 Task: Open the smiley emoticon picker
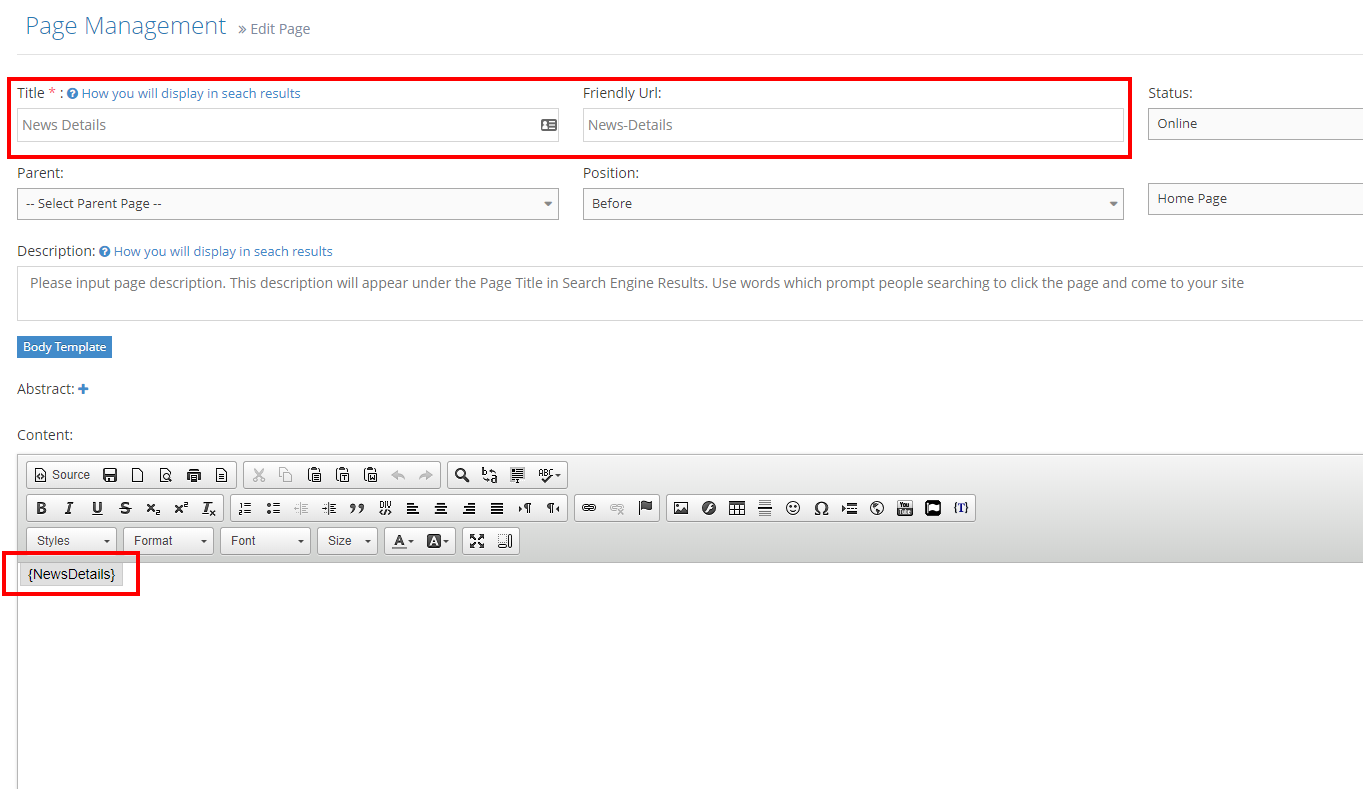pyautogui.click(x=793, y=508)
